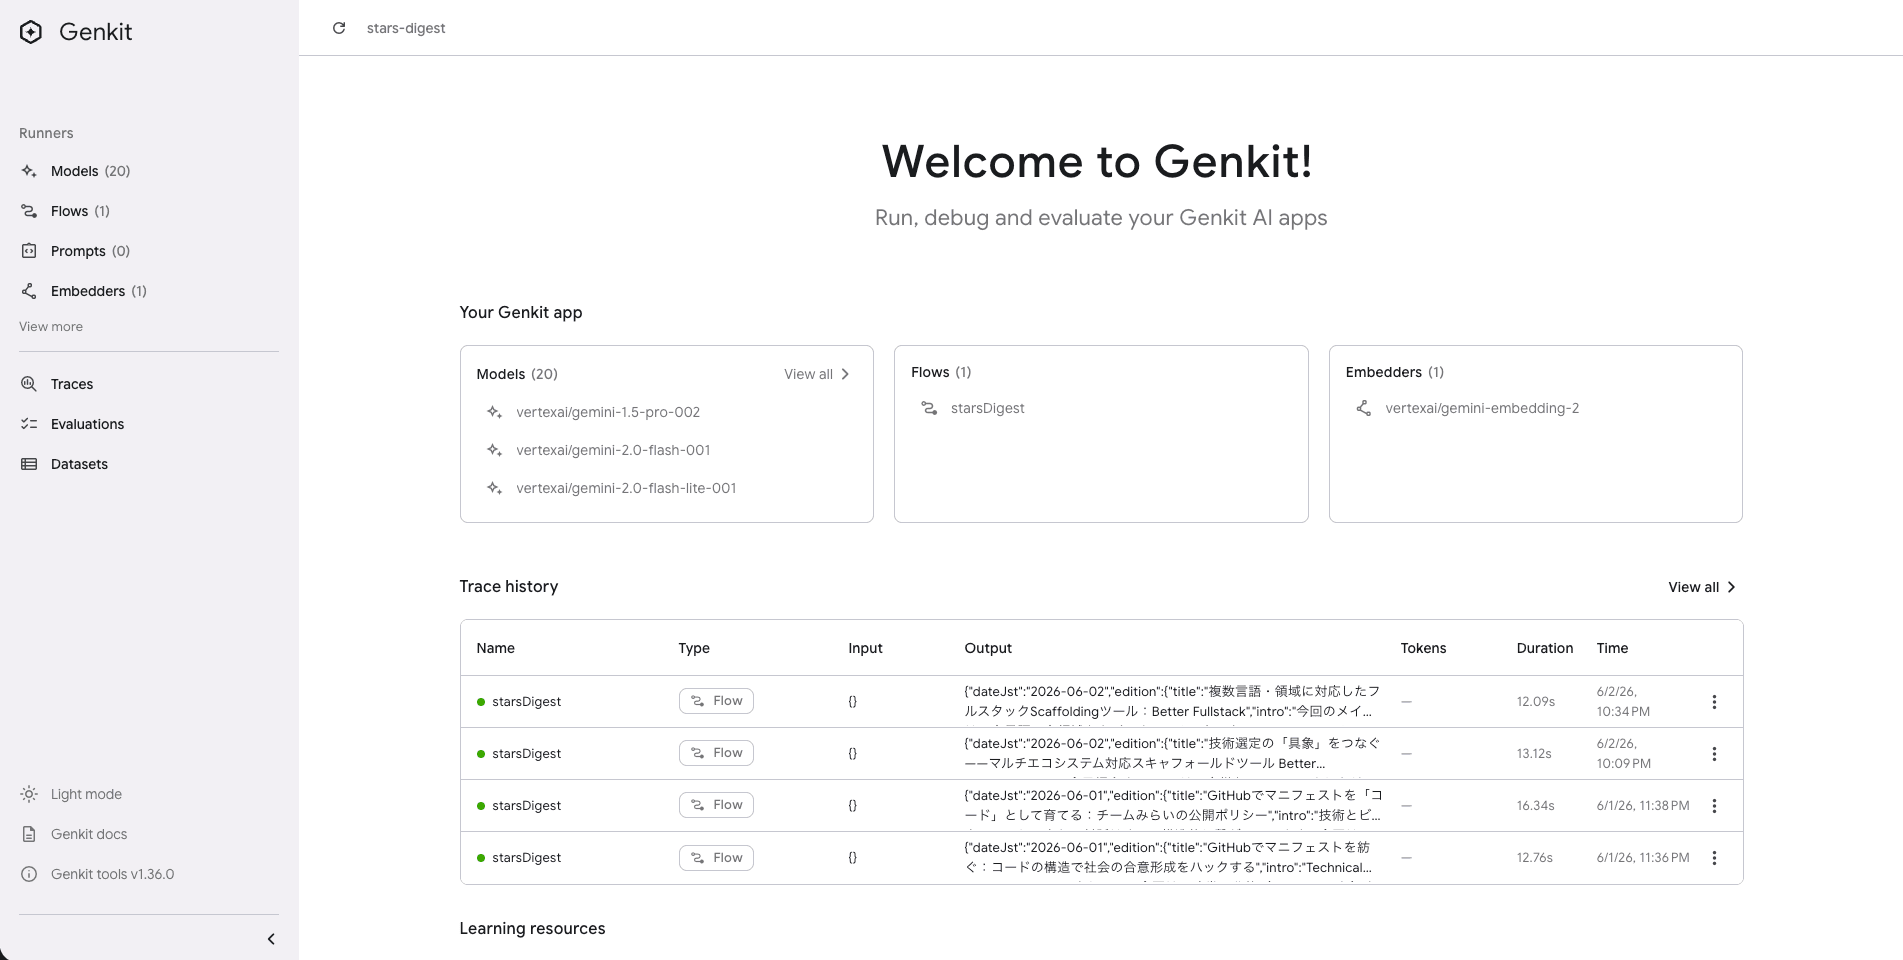Click sparkle icon beside gemini-1.5-pro-002
Screen dimensions: 1903x960
click(x=494, y=412)
